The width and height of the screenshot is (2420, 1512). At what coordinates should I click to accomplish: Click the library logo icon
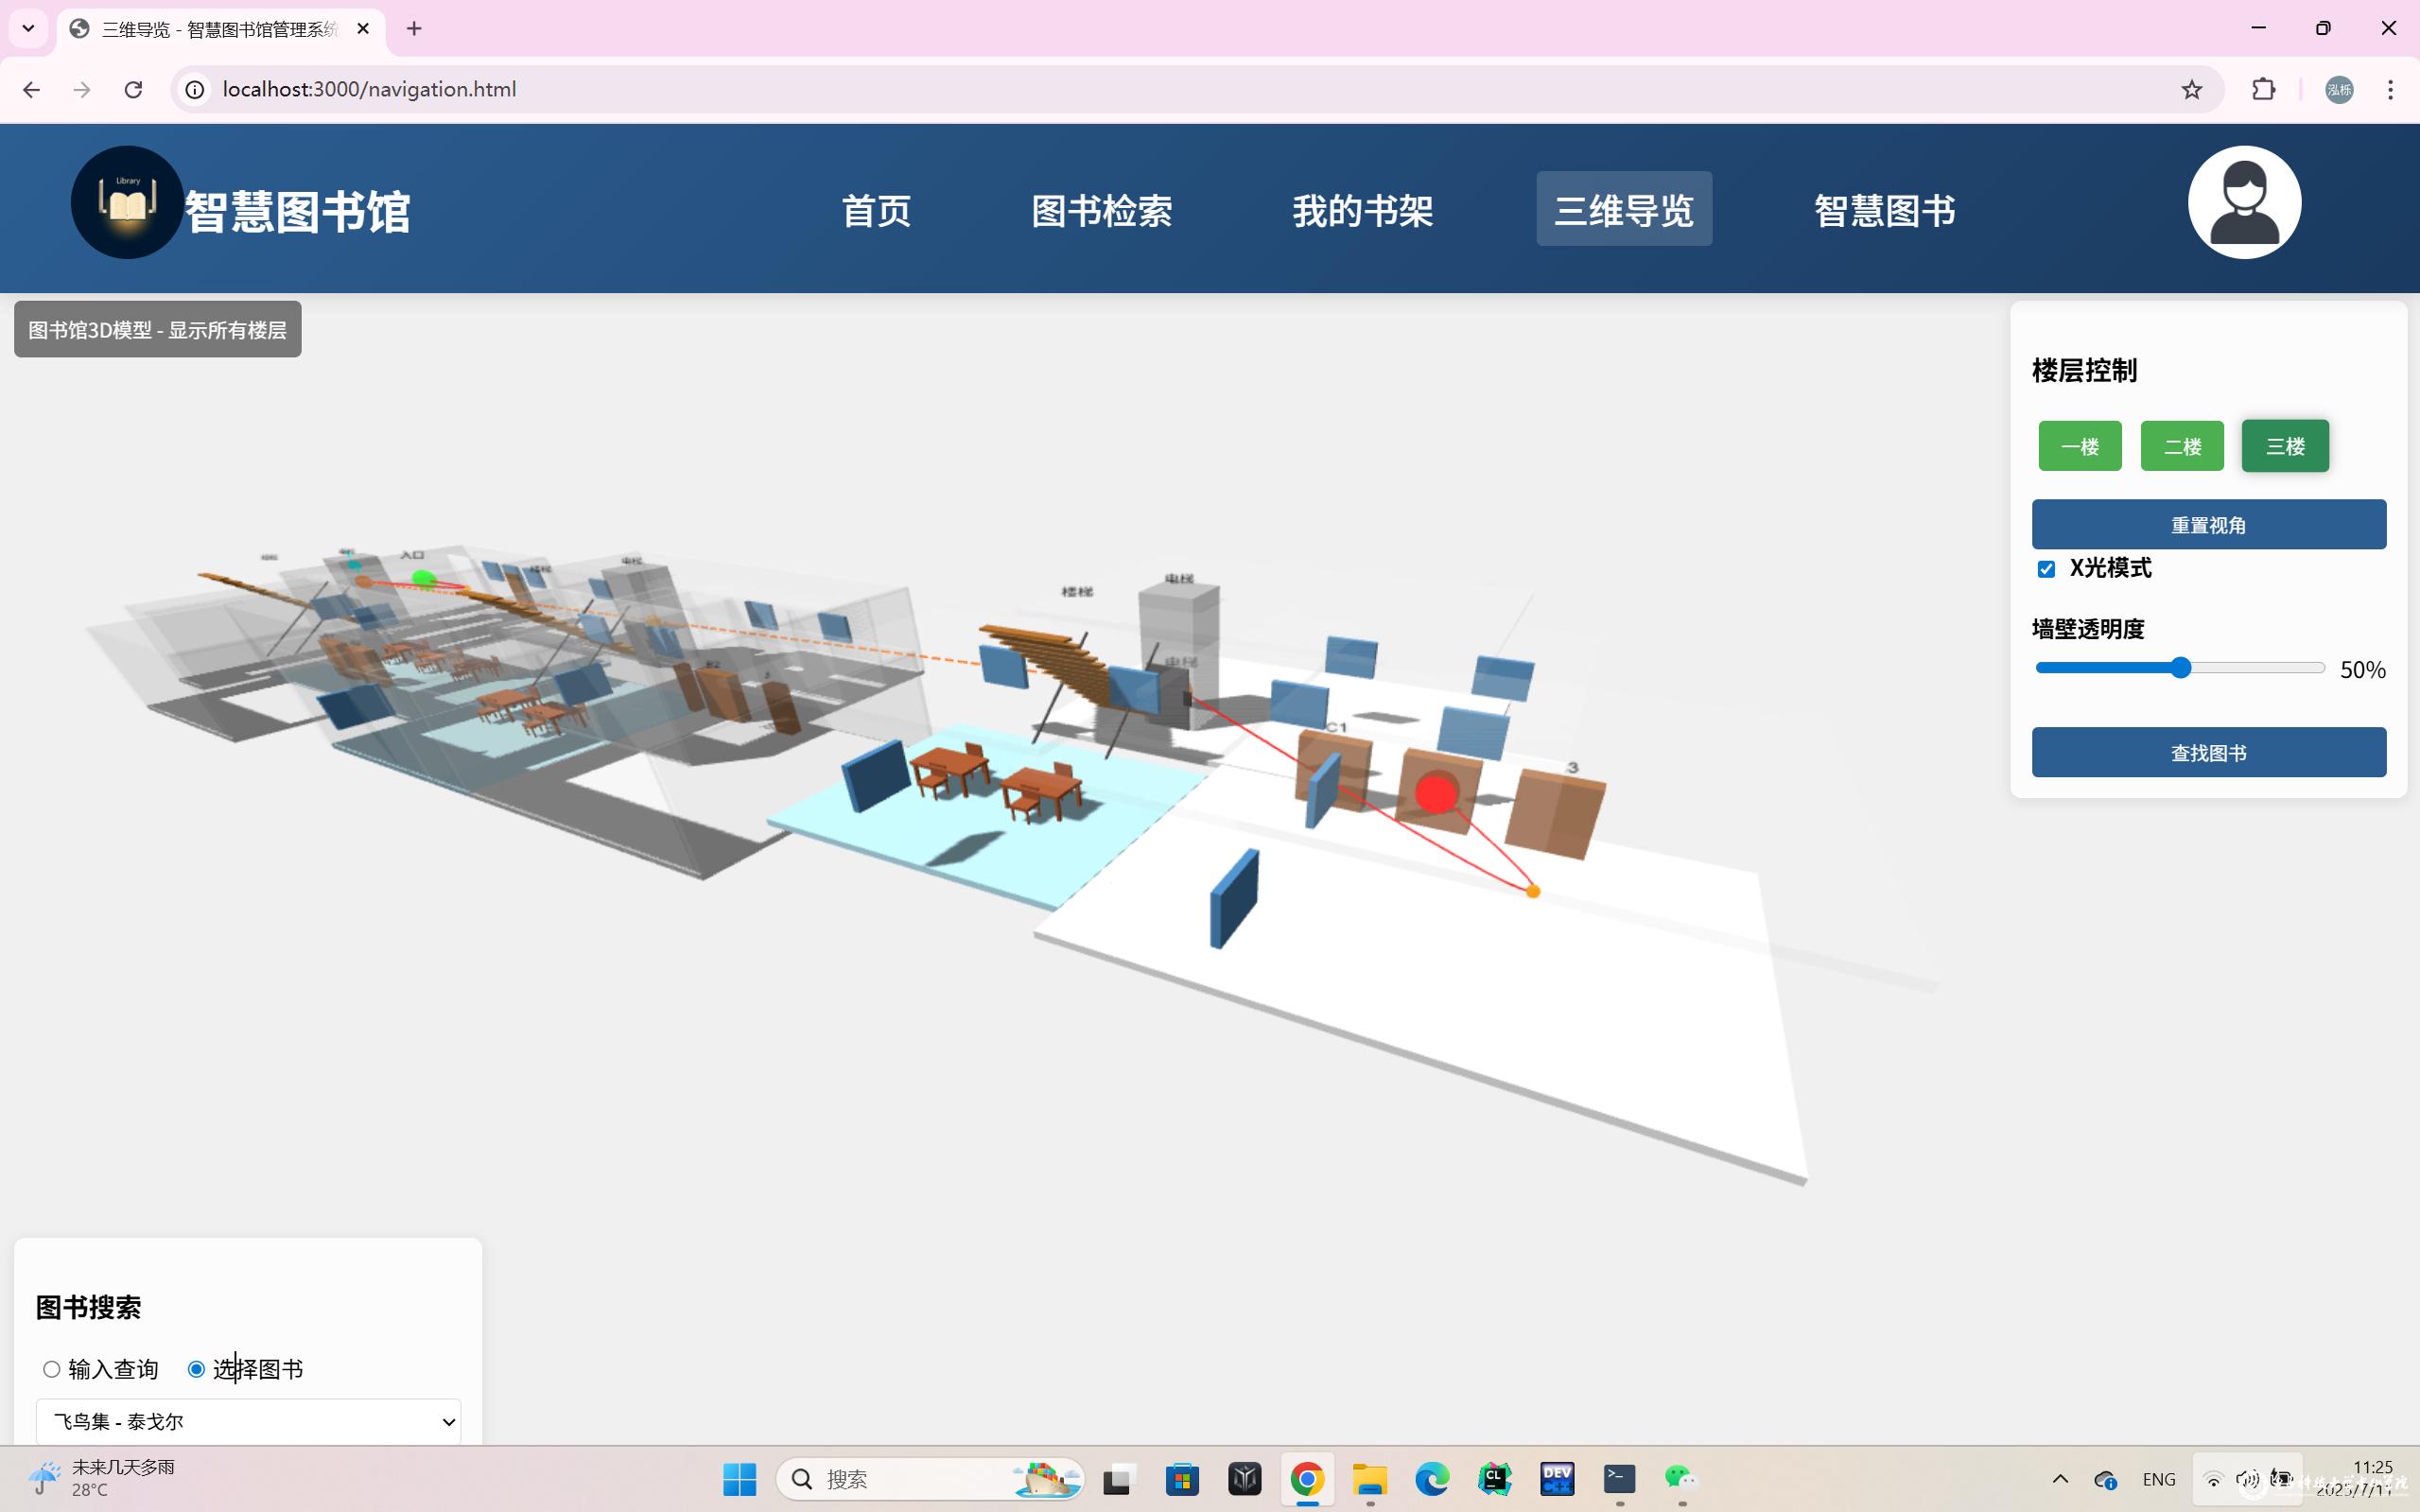[127, 202]
